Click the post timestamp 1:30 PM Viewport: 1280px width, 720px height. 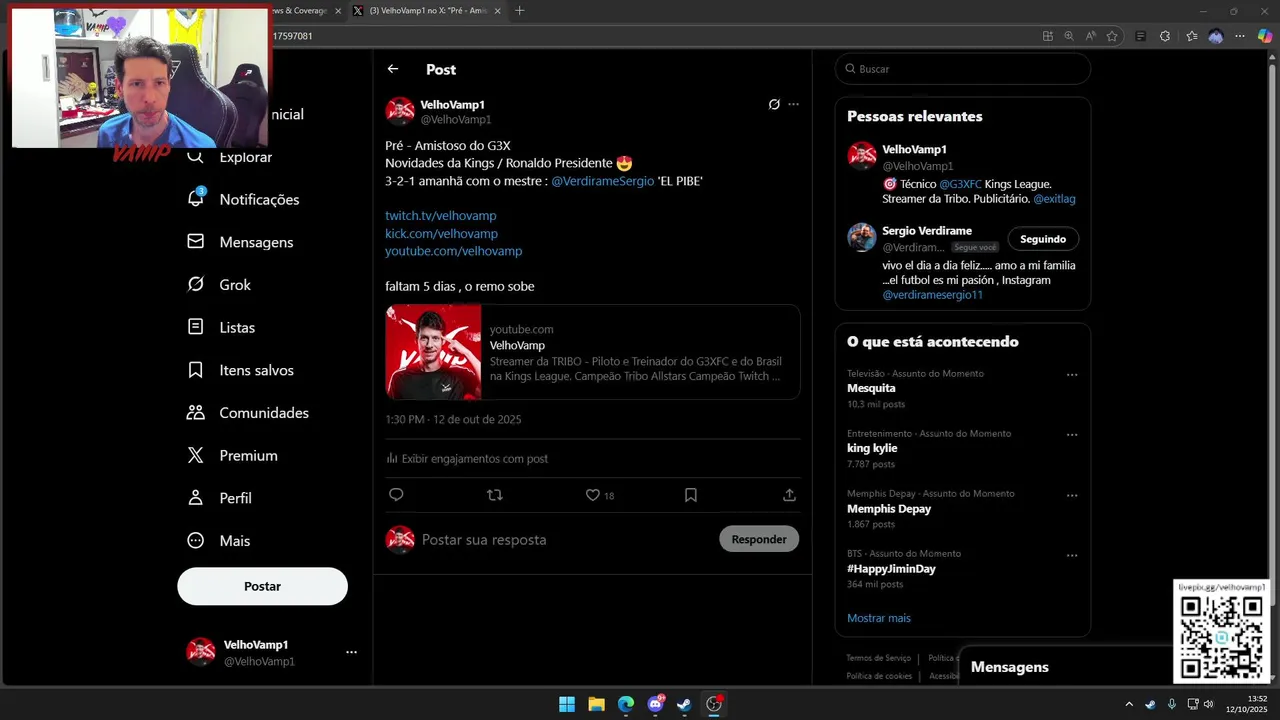pyautogui.click(x=453, y=419)
